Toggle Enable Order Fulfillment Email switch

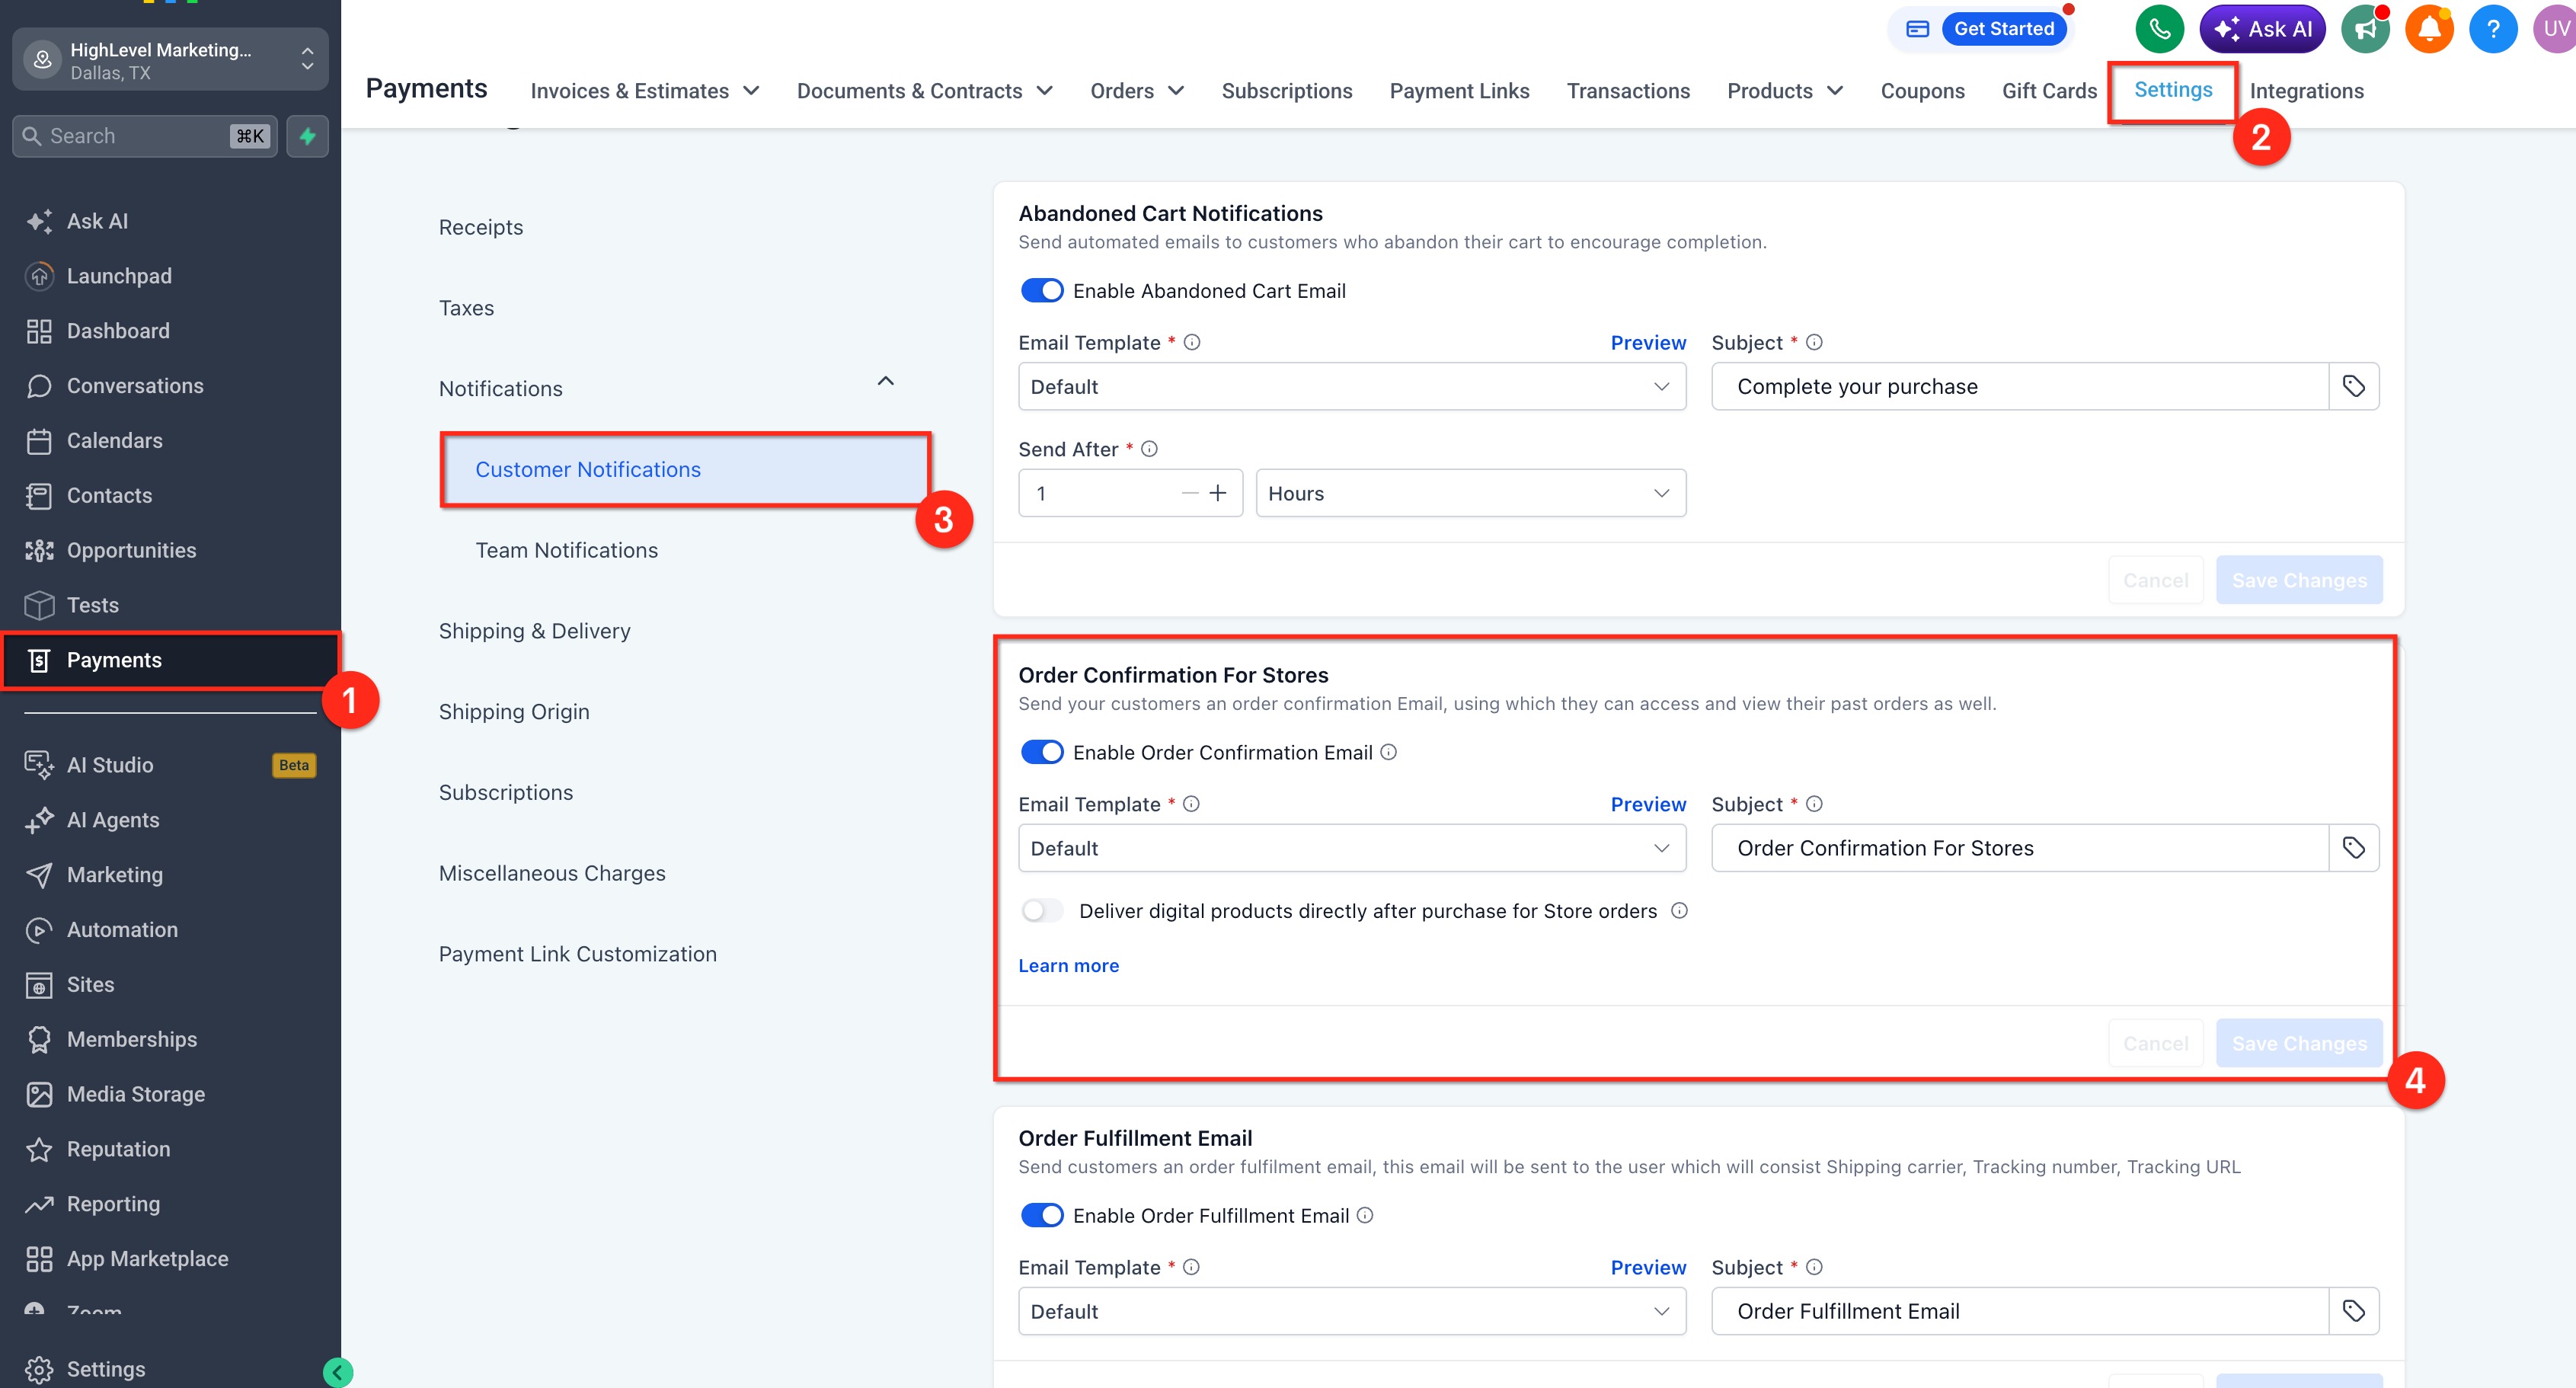(x=1042, y=1216)
